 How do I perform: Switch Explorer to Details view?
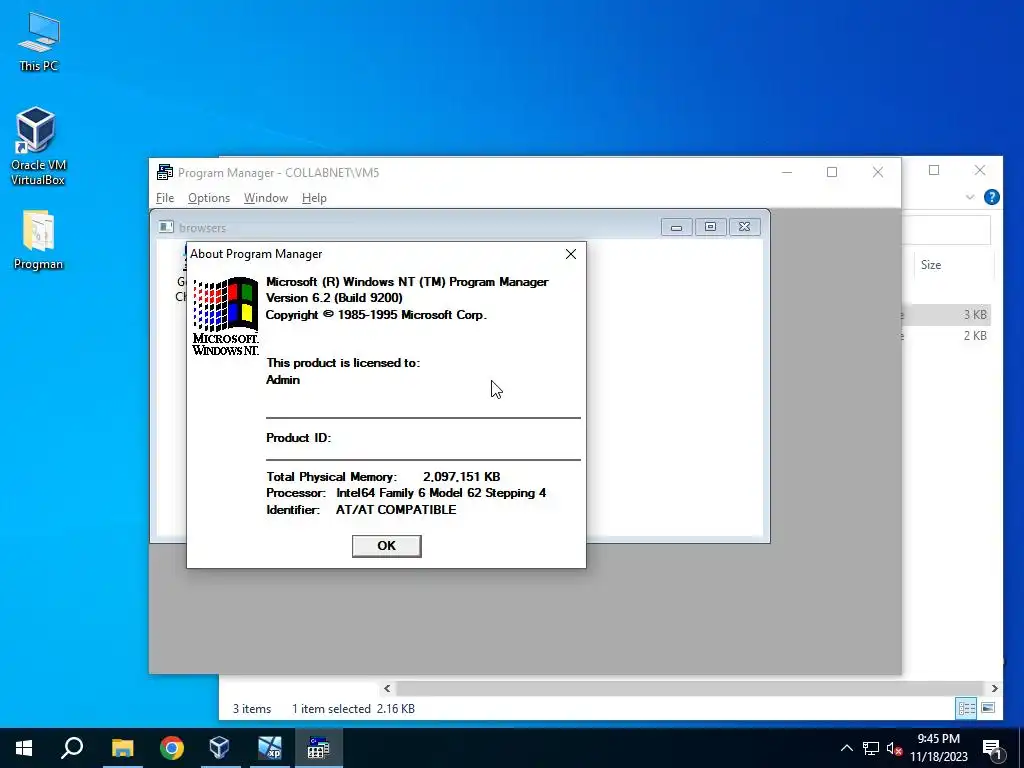pyautogui.click(x=966, y=708)
